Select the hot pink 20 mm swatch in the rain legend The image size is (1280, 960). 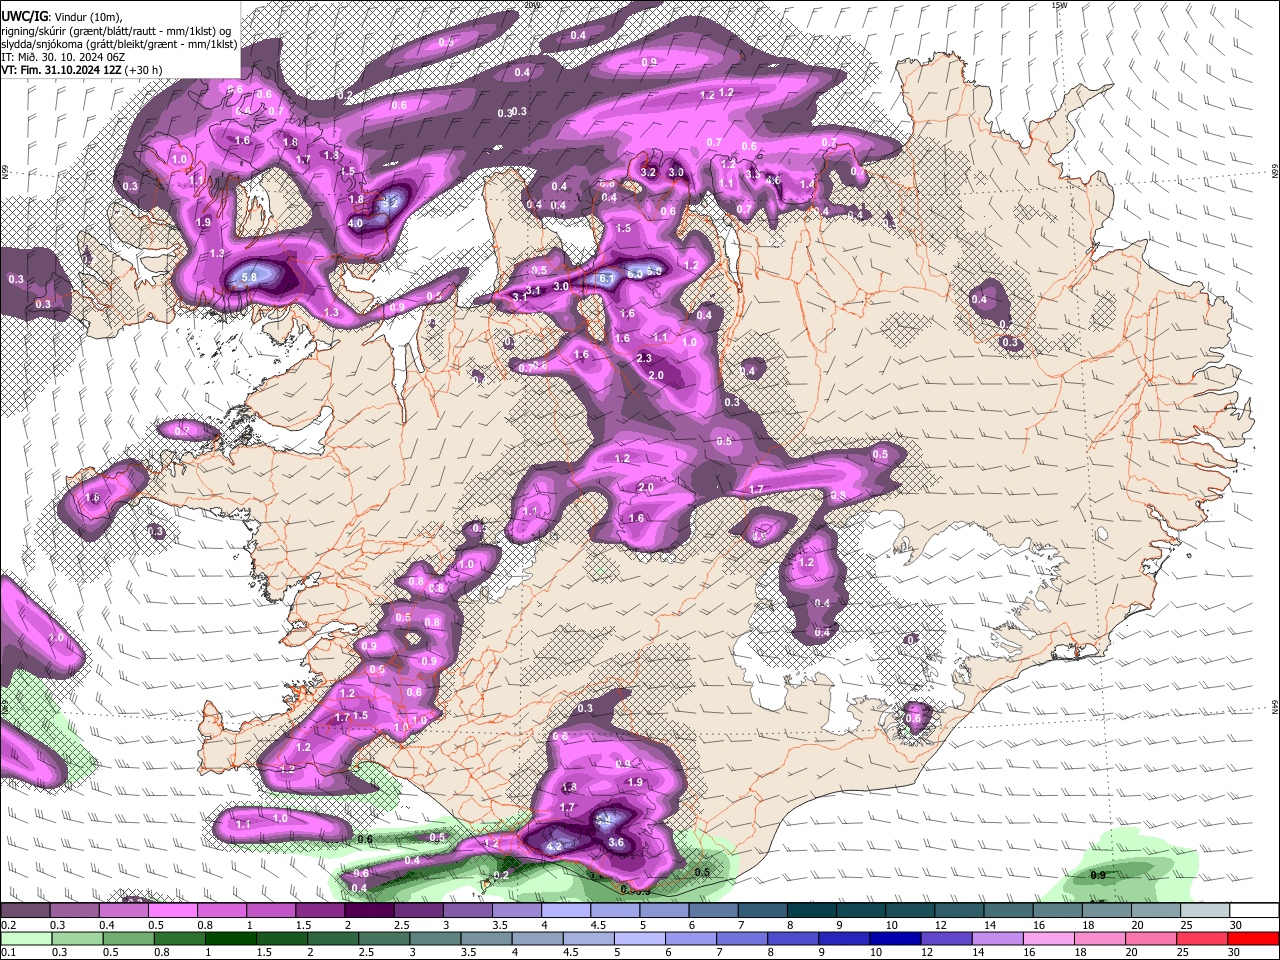tap(1150, 939)
